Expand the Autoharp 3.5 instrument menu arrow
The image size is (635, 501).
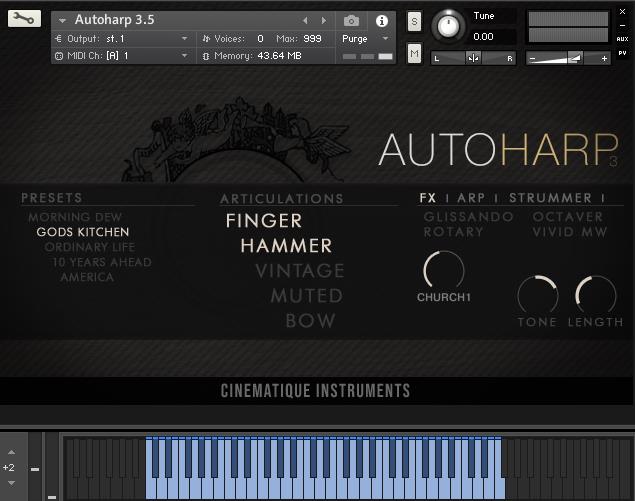[x=62, y=20]
